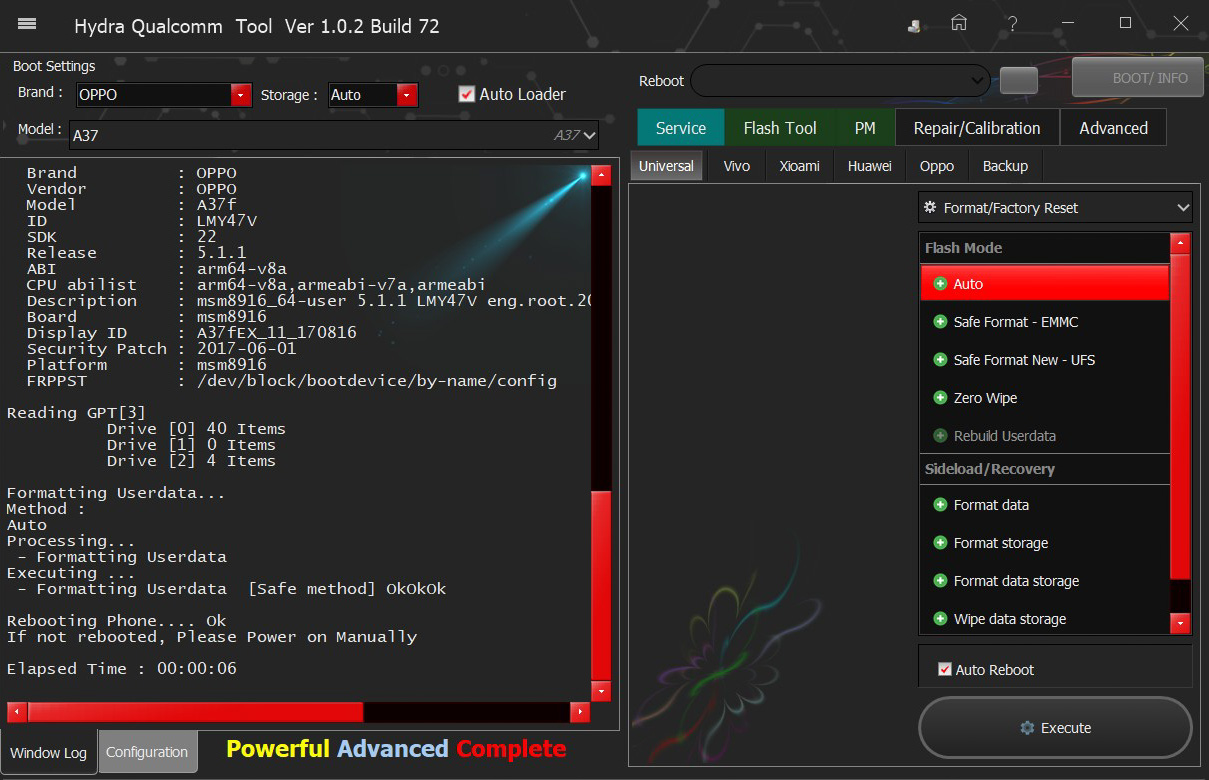Click the small gray button beside Reboot dropdown

(1018, 81)
